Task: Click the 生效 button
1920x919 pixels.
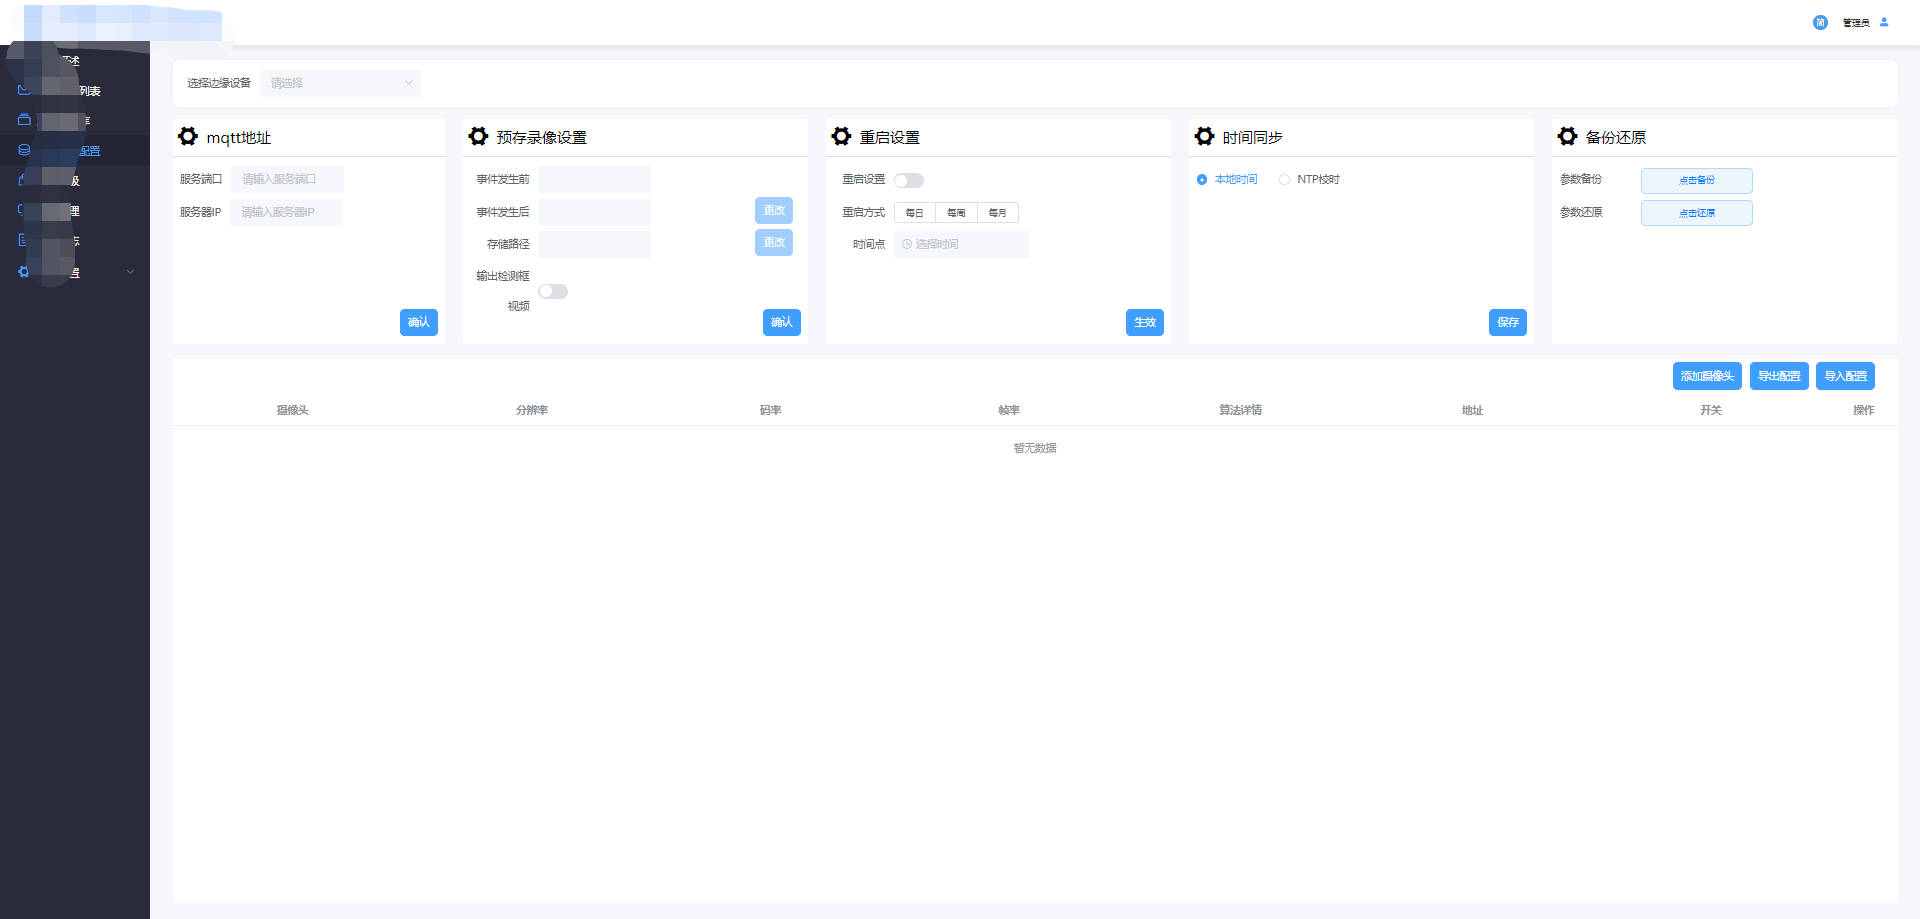Action: pos(1145,322)
